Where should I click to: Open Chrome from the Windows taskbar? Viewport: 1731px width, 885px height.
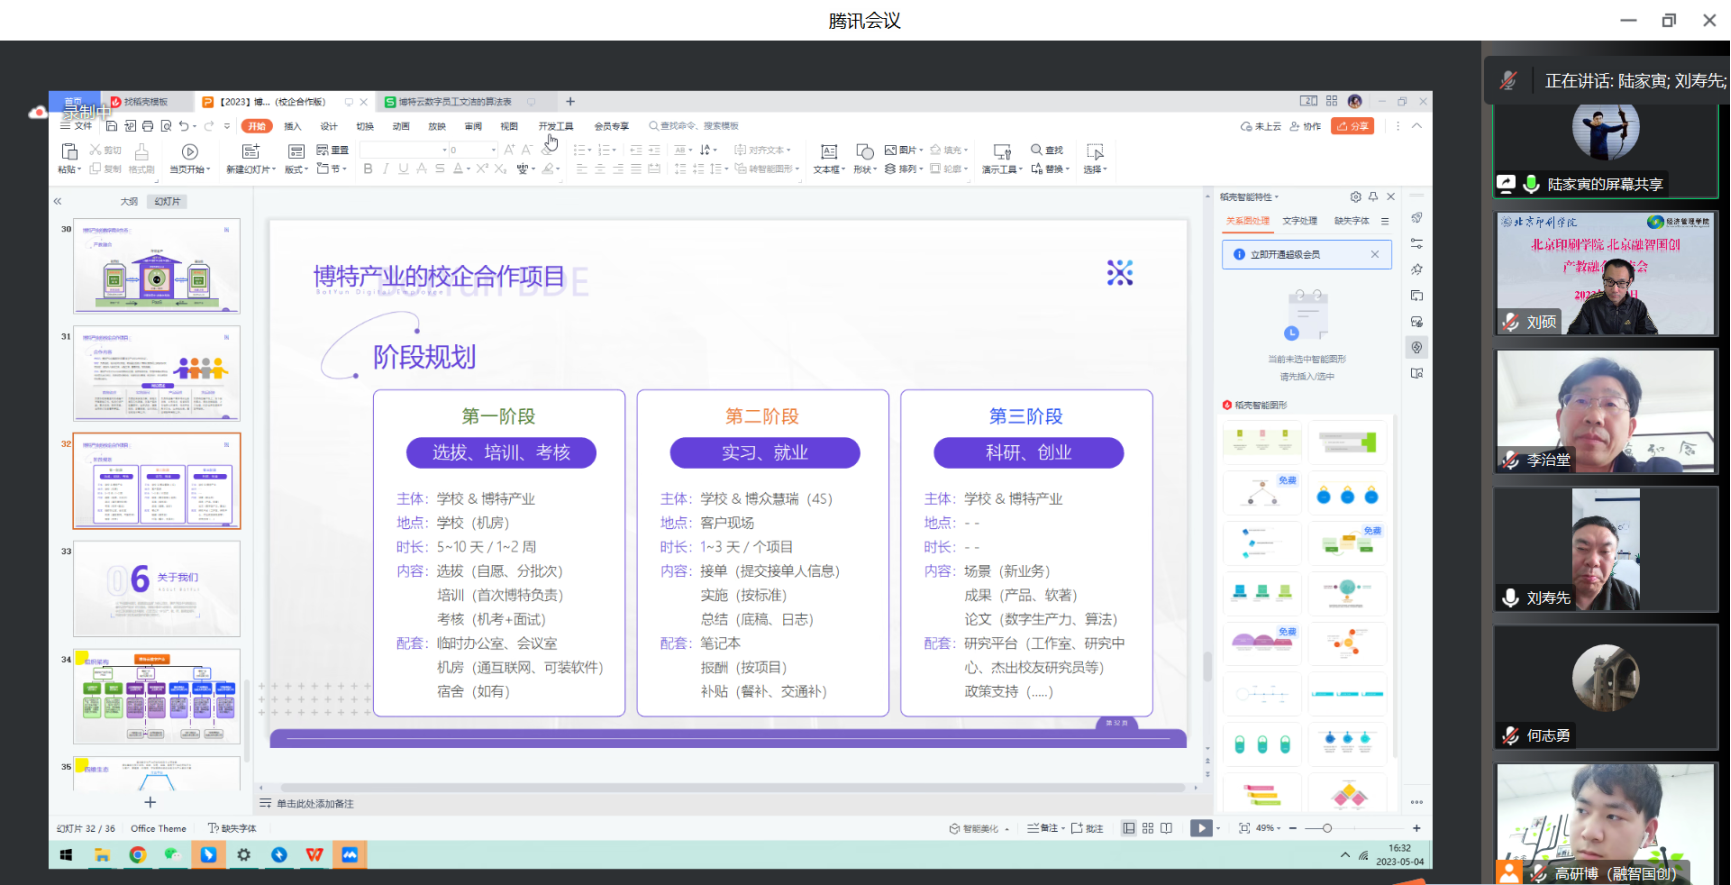[x=138, y=854]
